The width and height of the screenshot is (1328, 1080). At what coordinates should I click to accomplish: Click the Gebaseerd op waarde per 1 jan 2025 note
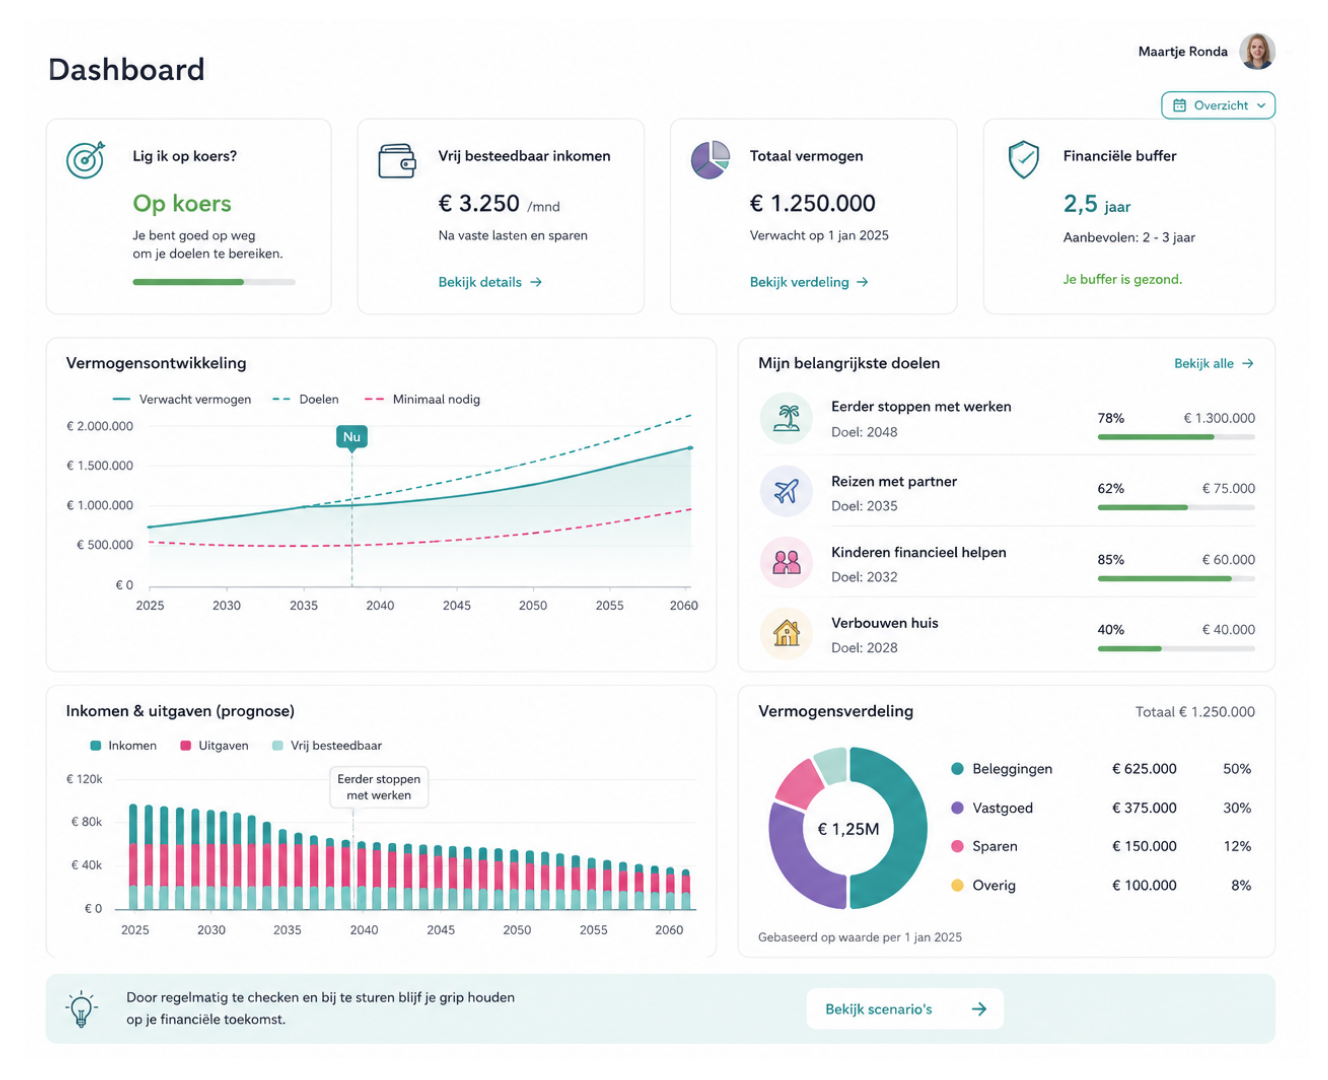tap(860, 937)
